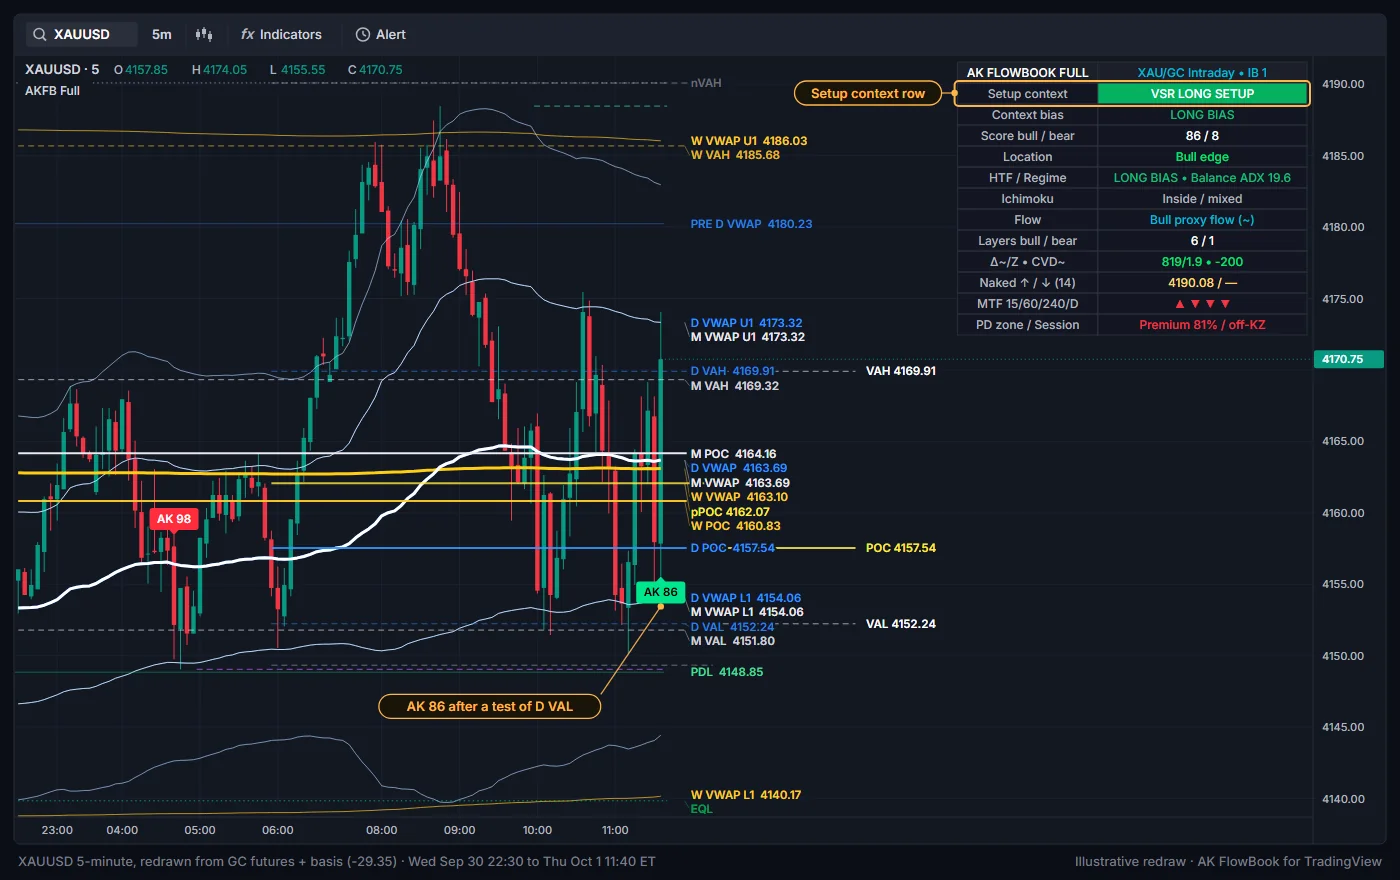Image resolution: width=1400 pixels, height=880 pixels.
Task: Click PRE D VWAP 4180.23 label
Action: pyautogui.click(x=751, y=224)
